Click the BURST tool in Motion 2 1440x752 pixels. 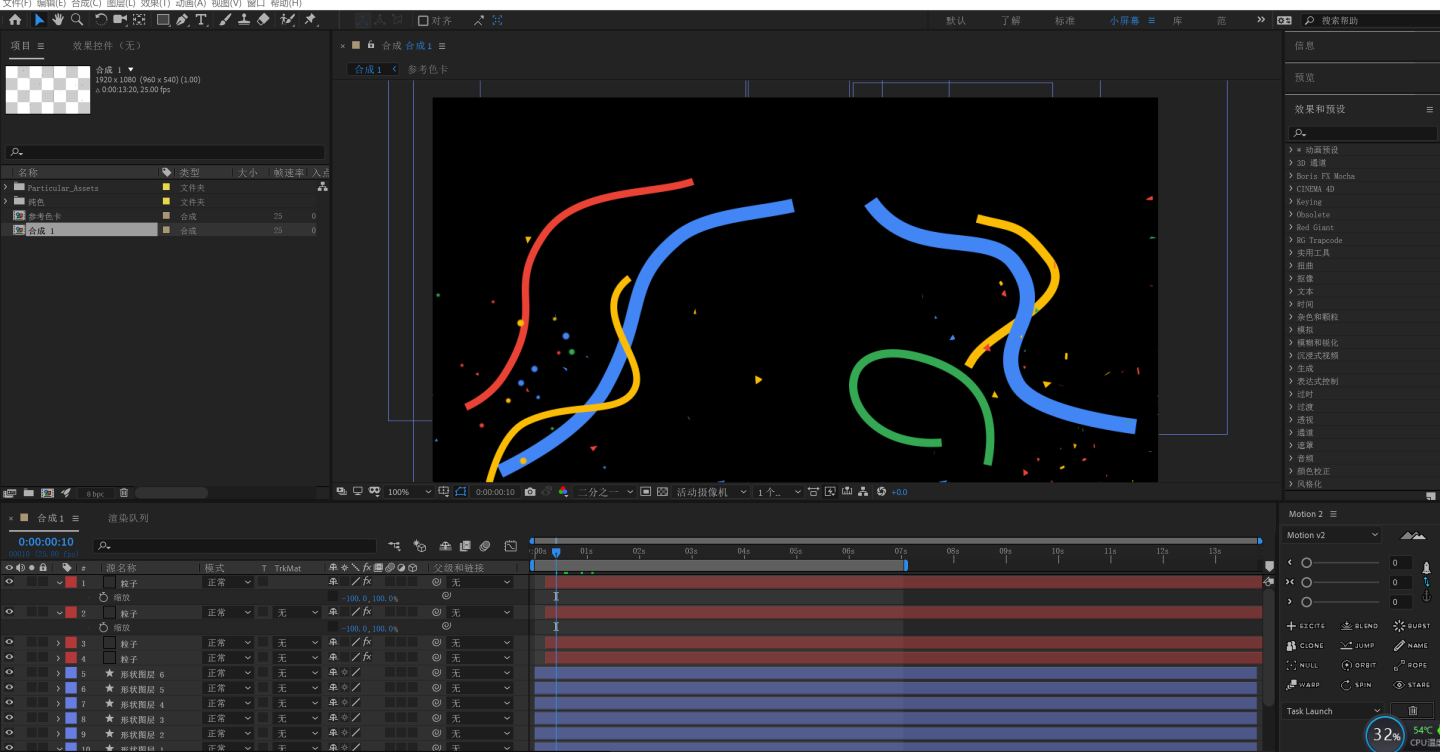click(x=1412, y=626)
